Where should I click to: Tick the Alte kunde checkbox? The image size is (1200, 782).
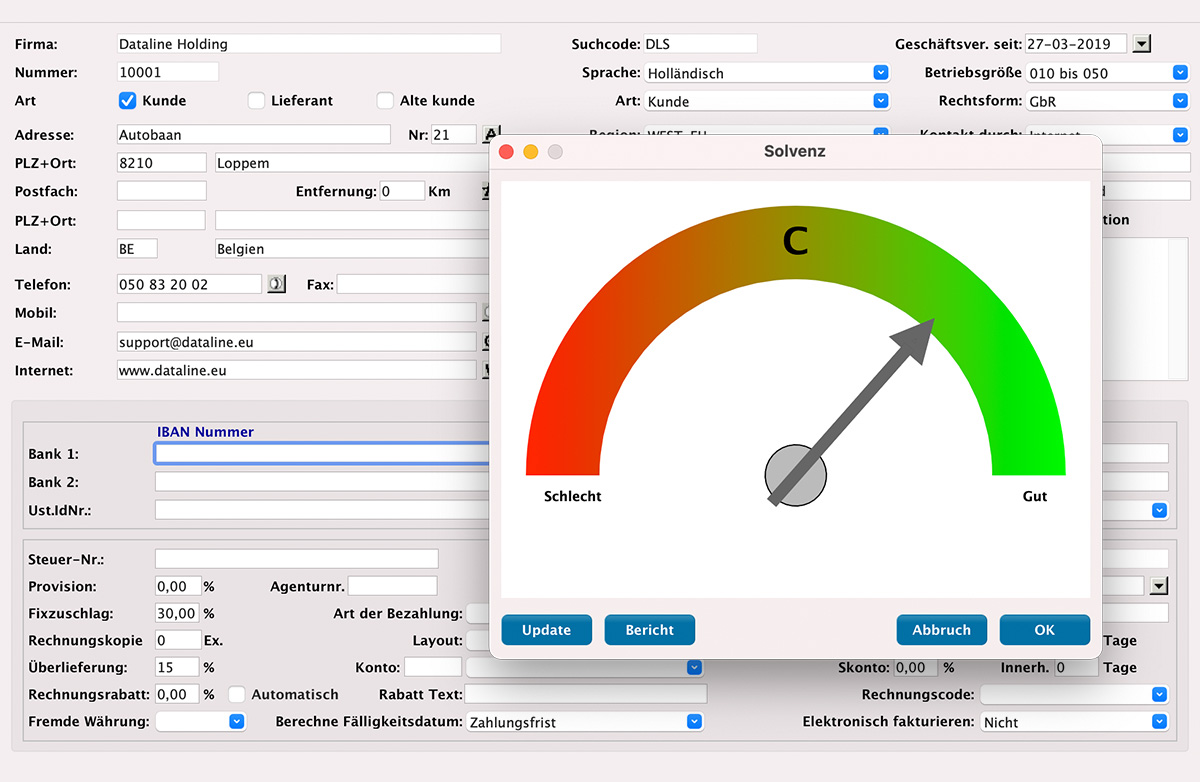point(385,101)
